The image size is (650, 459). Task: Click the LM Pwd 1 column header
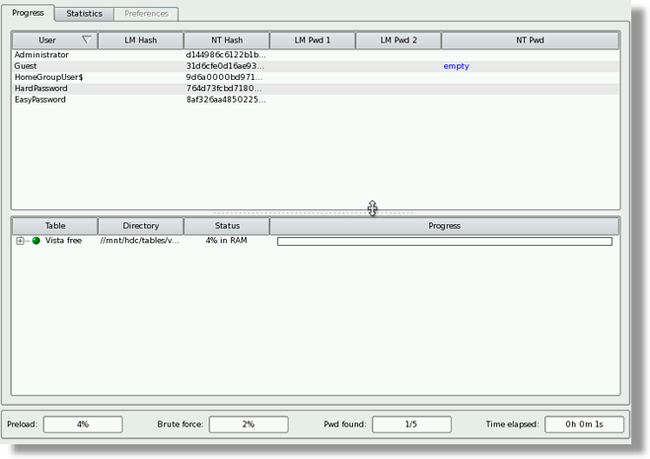(312, 40)
